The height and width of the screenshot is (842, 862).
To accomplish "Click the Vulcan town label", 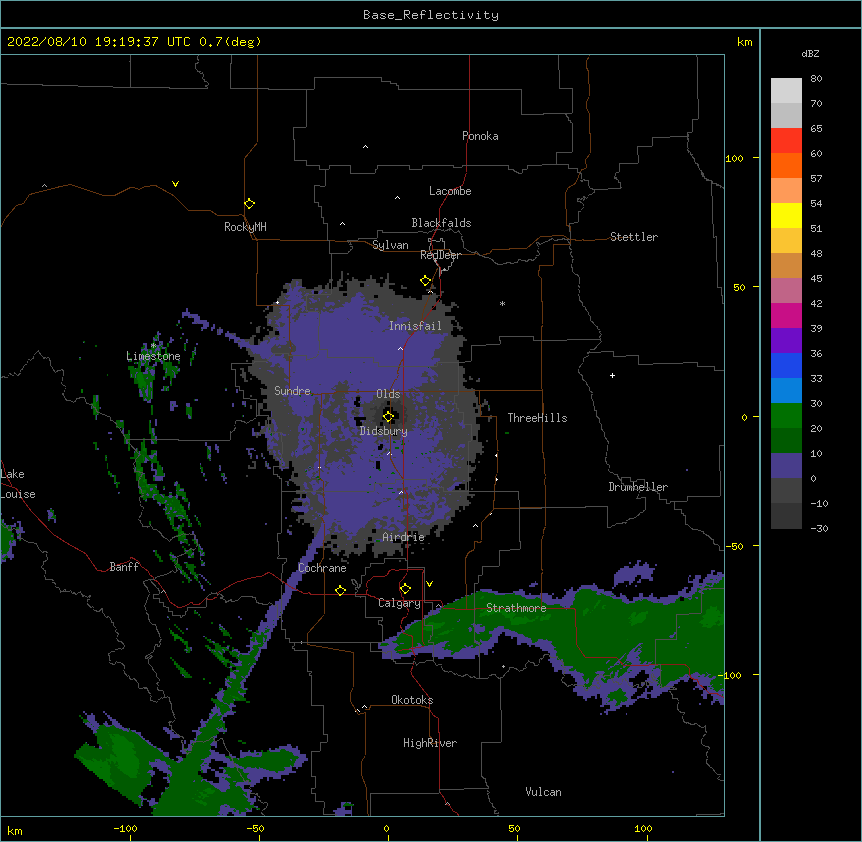I will [x=543, y=792].
